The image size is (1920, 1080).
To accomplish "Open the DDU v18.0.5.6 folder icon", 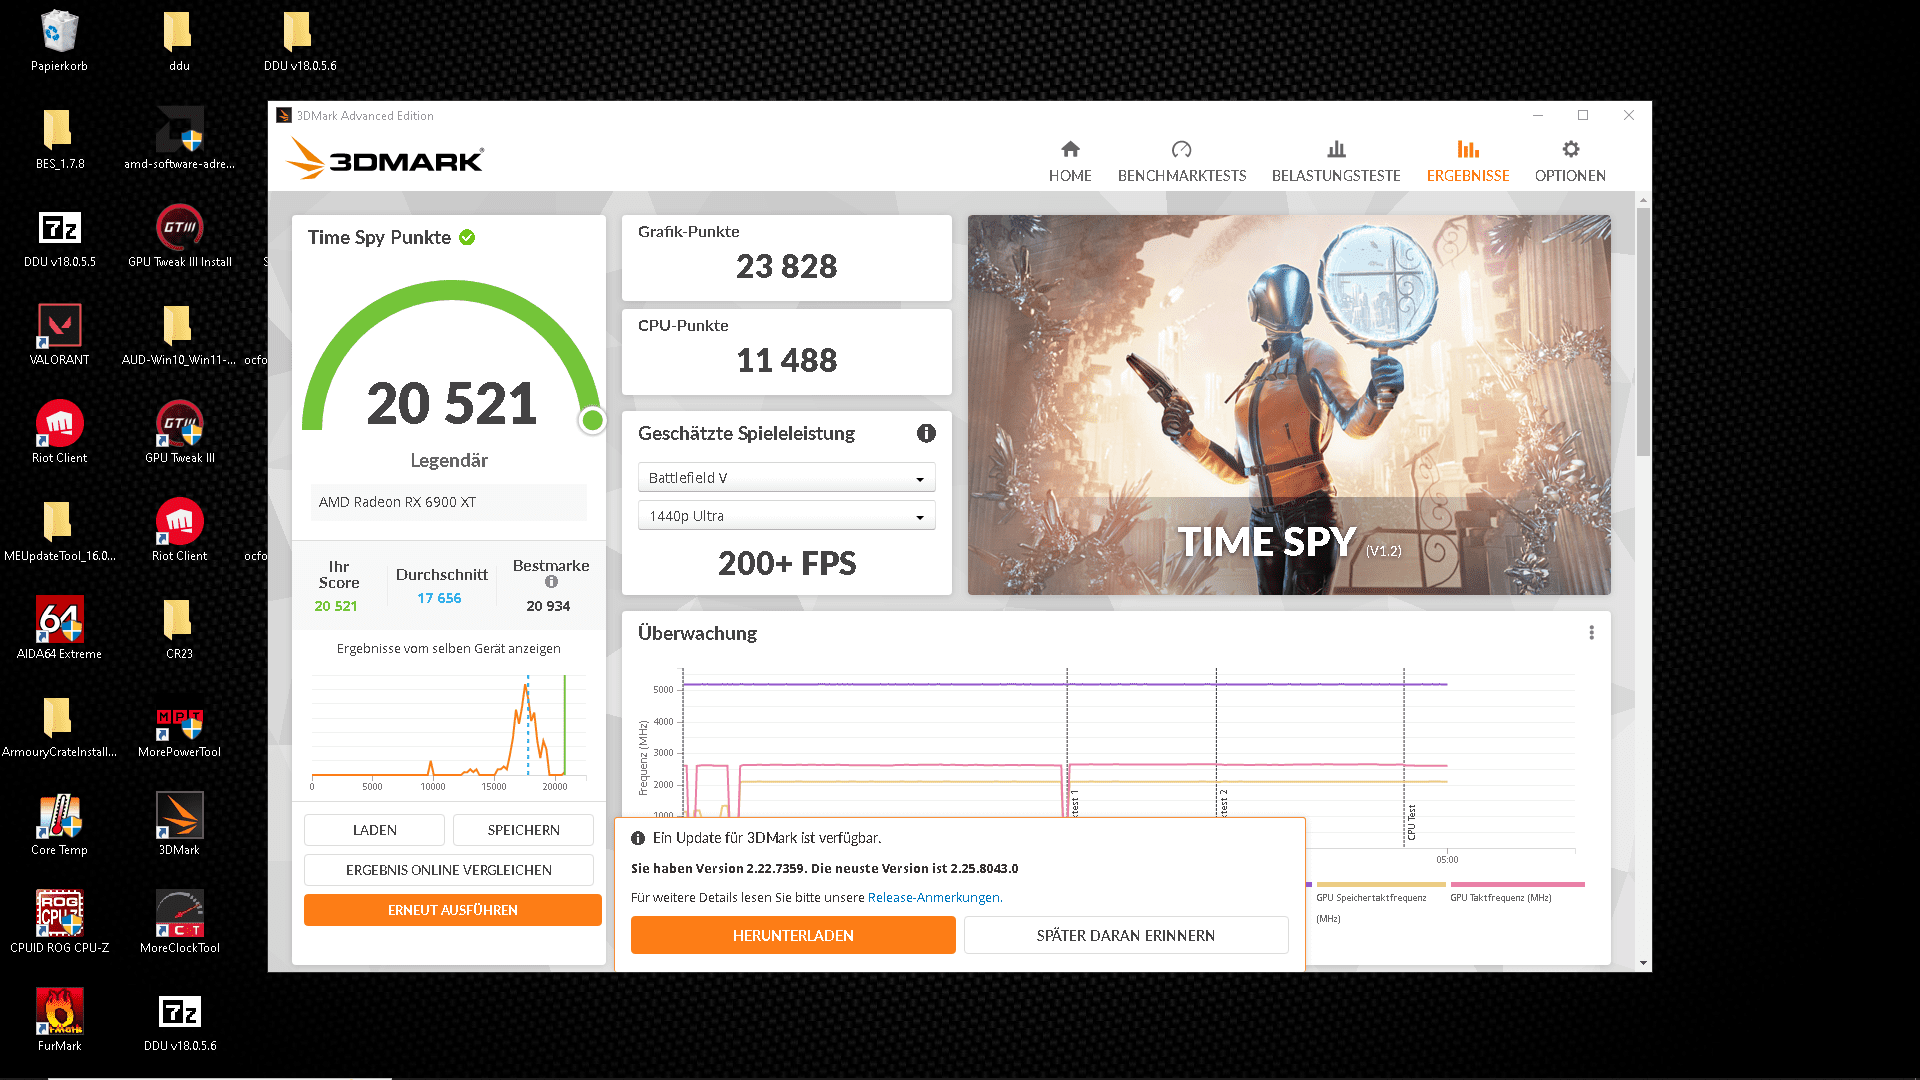I will pos(299,40).
